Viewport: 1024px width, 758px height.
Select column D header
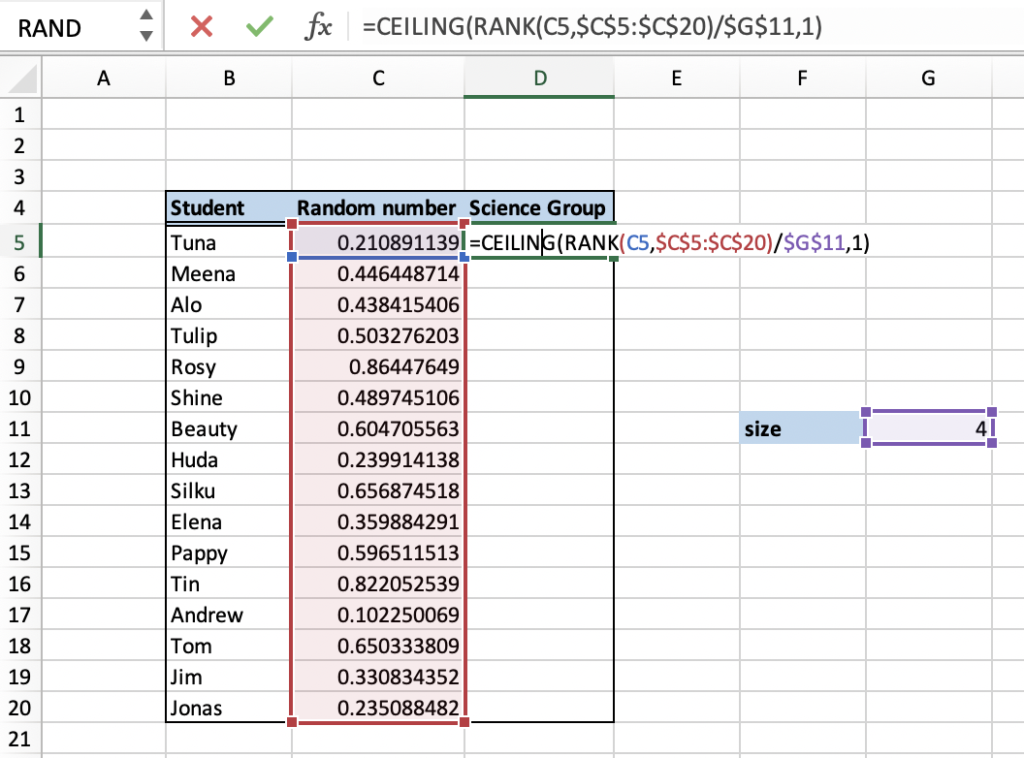tap(538, 77)
